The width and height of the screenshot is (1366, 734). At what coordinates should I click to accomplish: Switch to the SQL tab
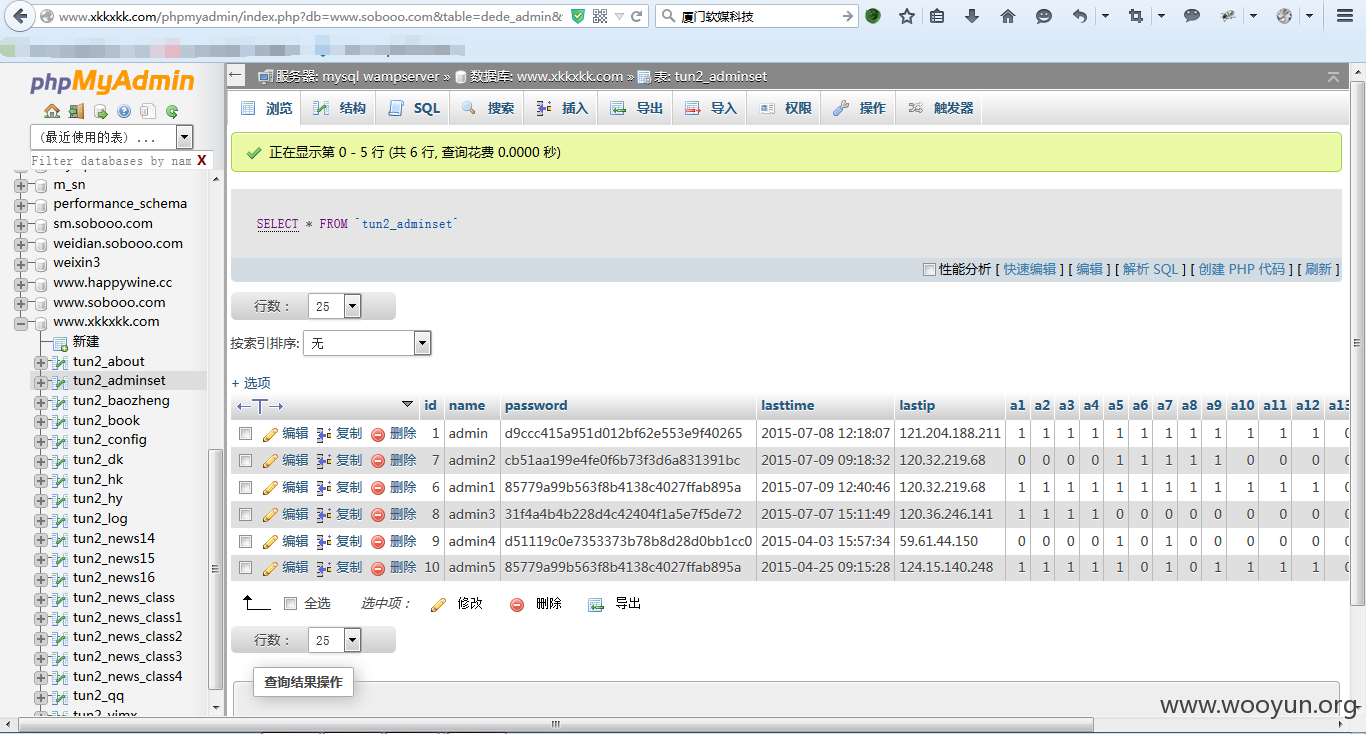[x=414, y=108]
